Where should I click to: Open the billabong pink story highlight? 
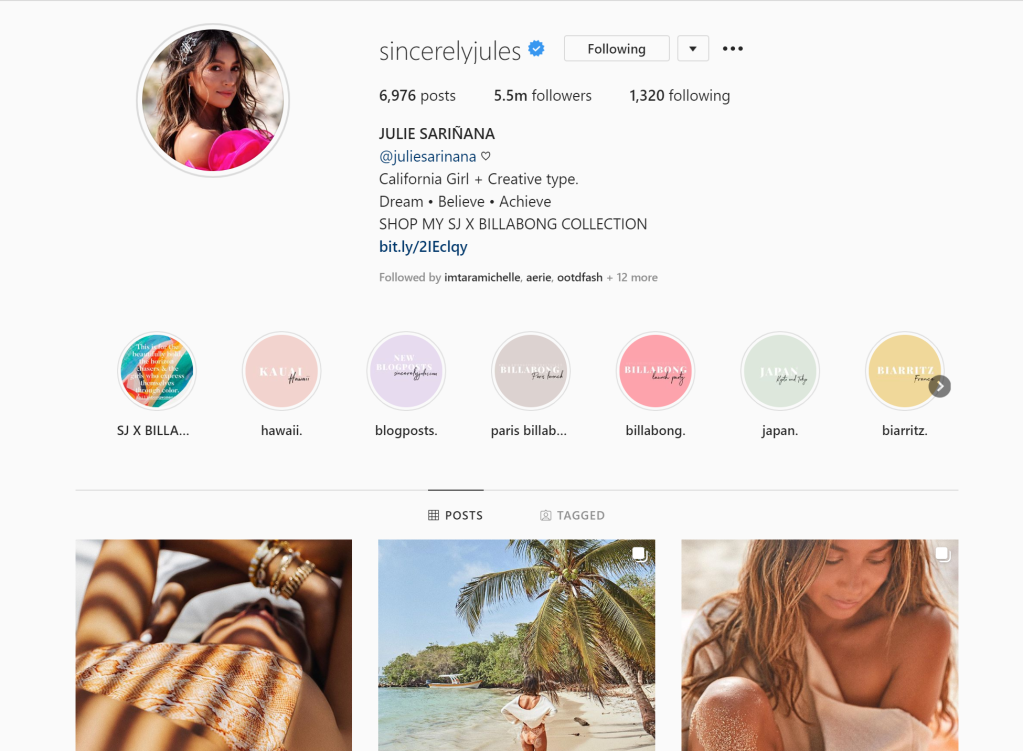(655, 371)
